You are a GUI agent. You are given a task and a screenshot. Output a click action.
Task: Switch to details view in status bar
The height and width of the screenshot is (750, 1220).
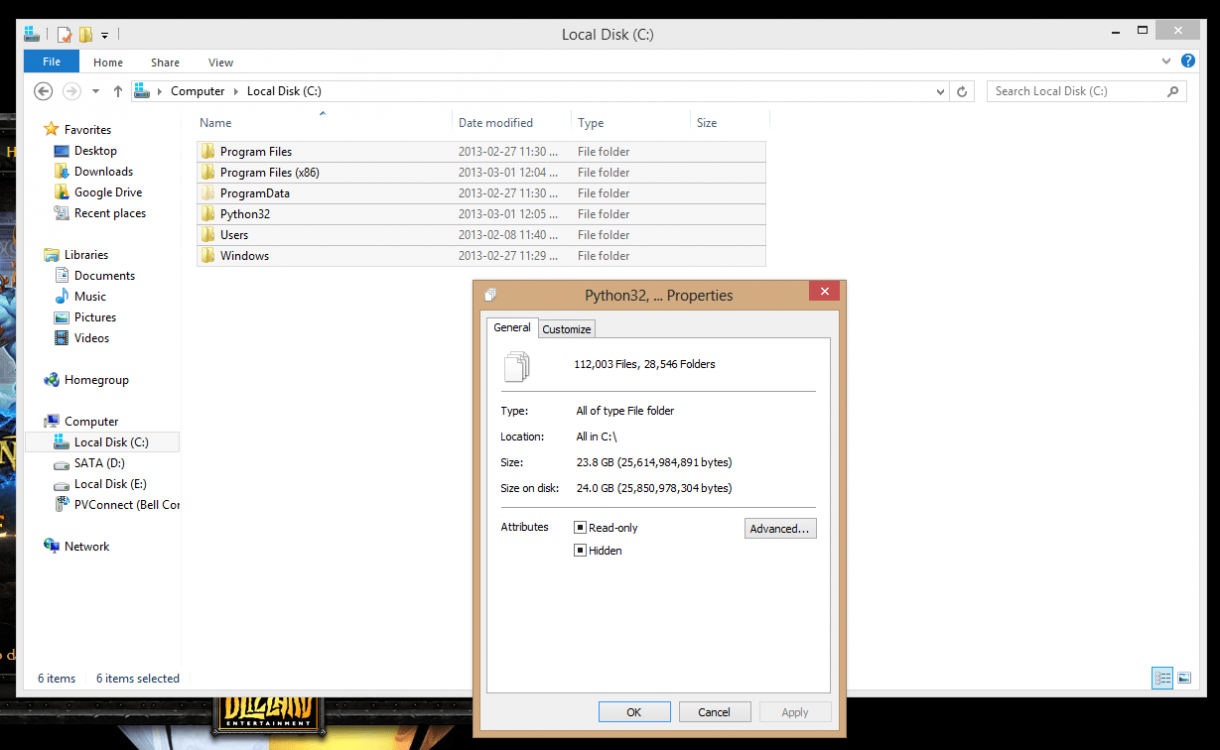tap(1163, 678)
